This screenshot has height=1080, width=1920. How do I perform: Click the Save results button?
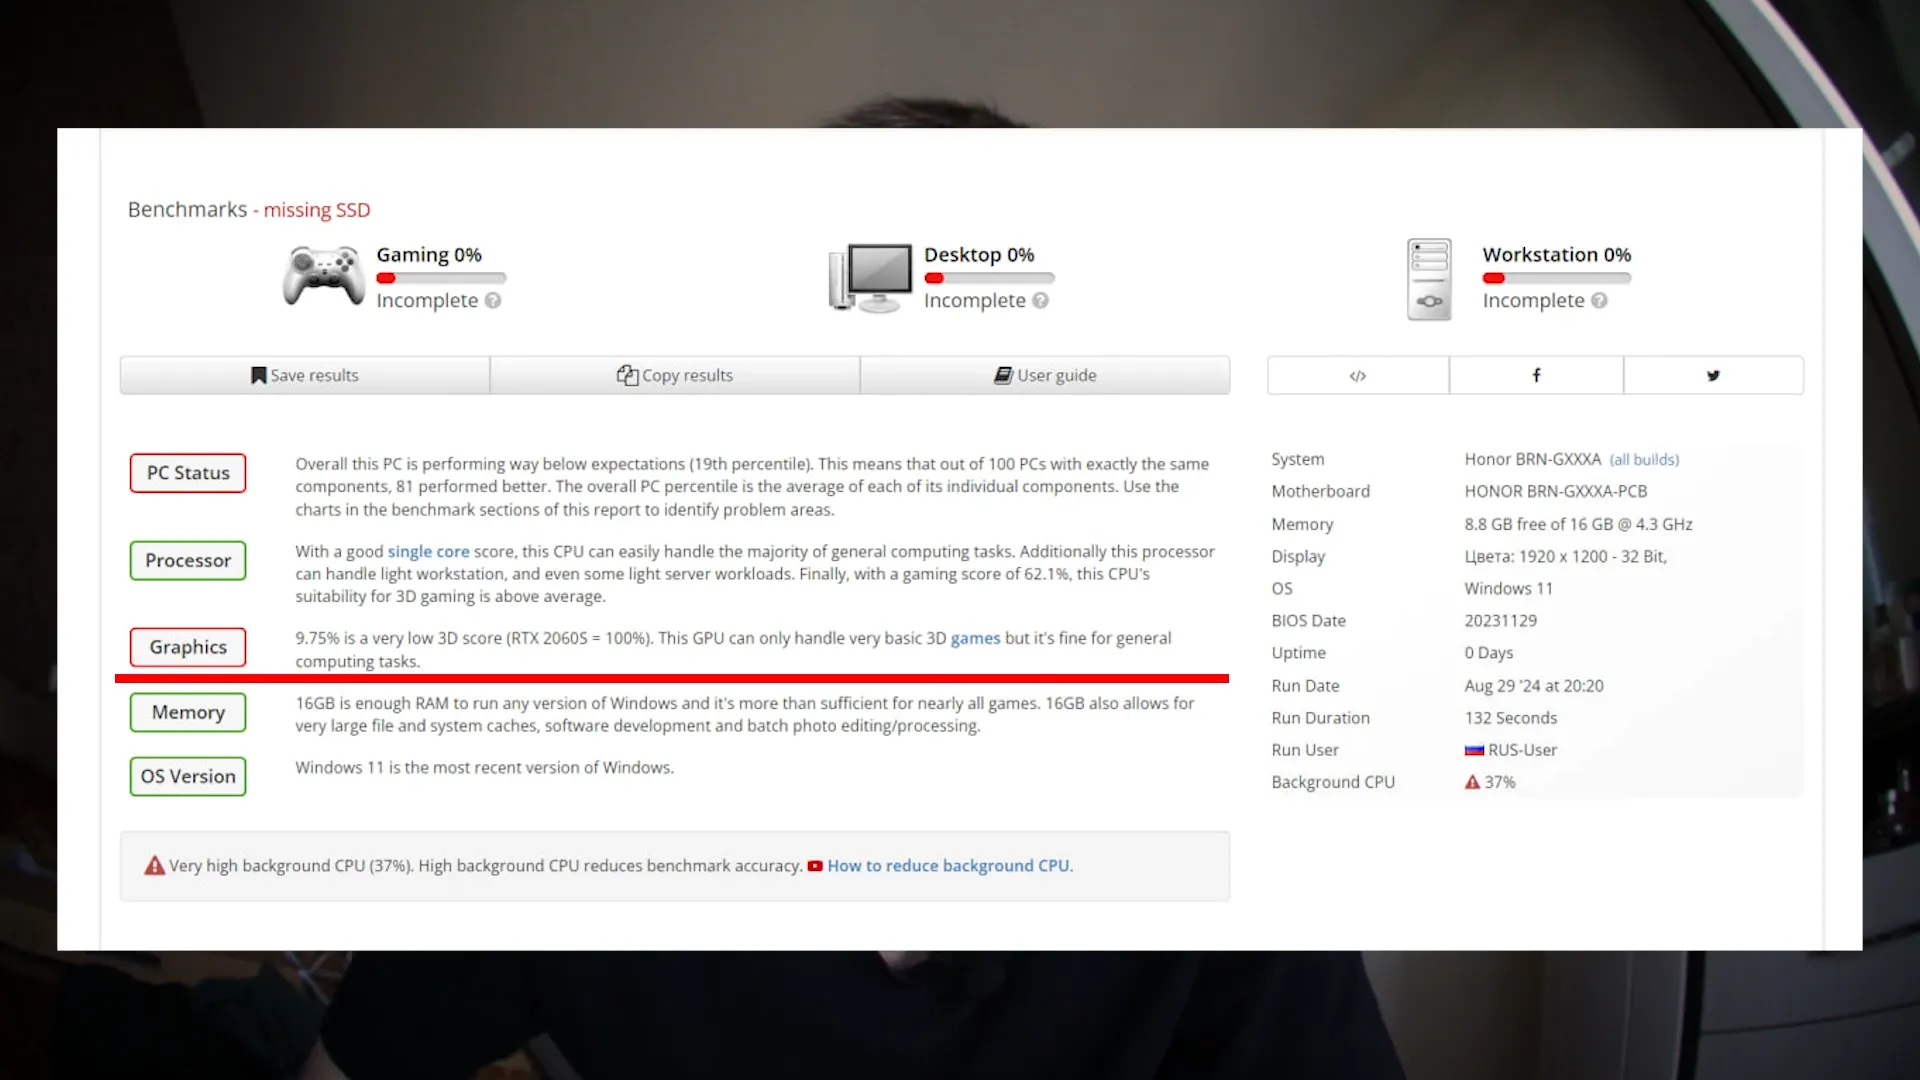[305, 376]
